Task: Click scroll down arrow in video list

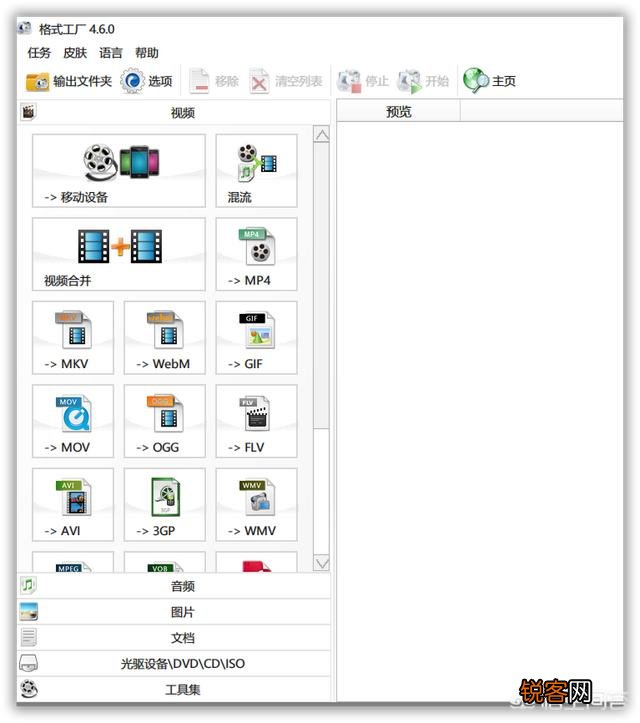Action: pyautogui.click(x=321, y=564)
